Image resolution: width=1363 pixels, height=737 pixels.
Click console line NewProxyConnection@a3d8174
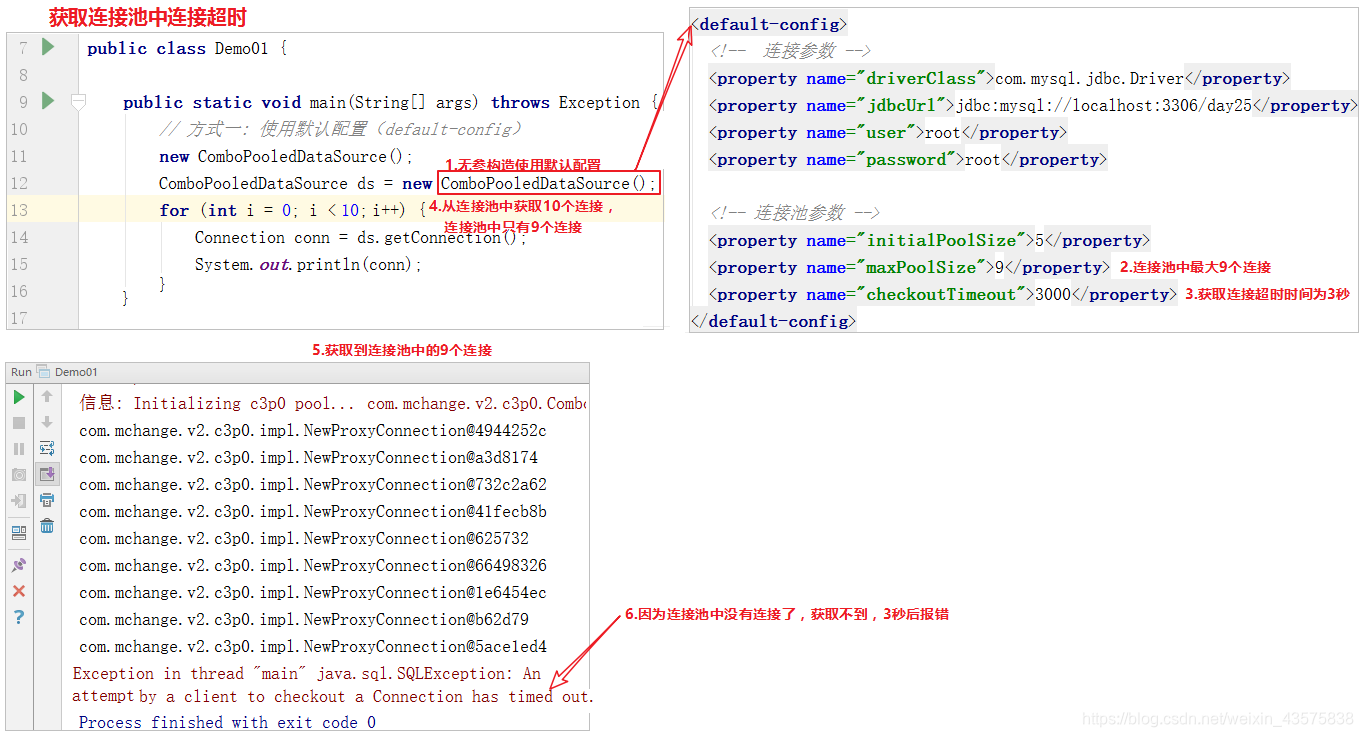point(308,458)
